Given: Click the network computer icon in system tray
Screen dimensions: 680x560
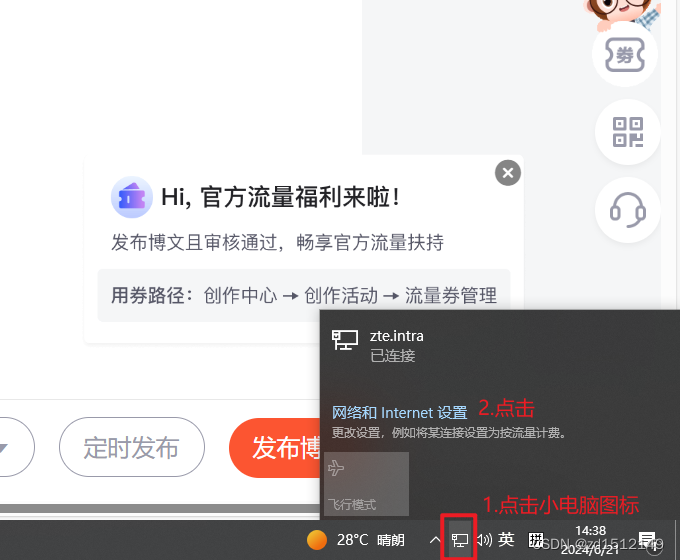Looking at the screenshot, I should pyautogui.click(x=459, y=540).
